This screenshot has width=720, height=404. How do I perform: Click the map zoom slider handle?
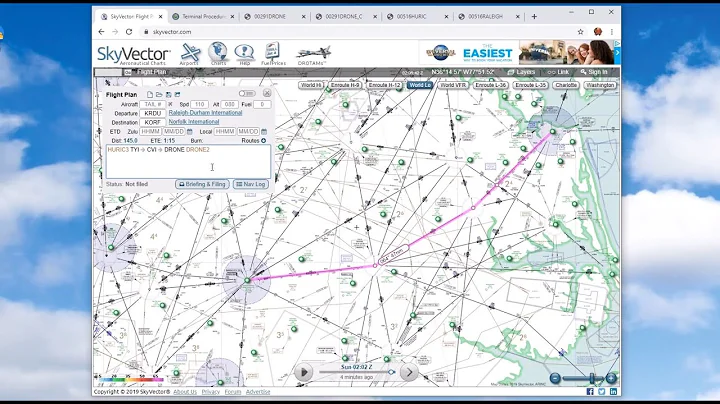[593, 378]
